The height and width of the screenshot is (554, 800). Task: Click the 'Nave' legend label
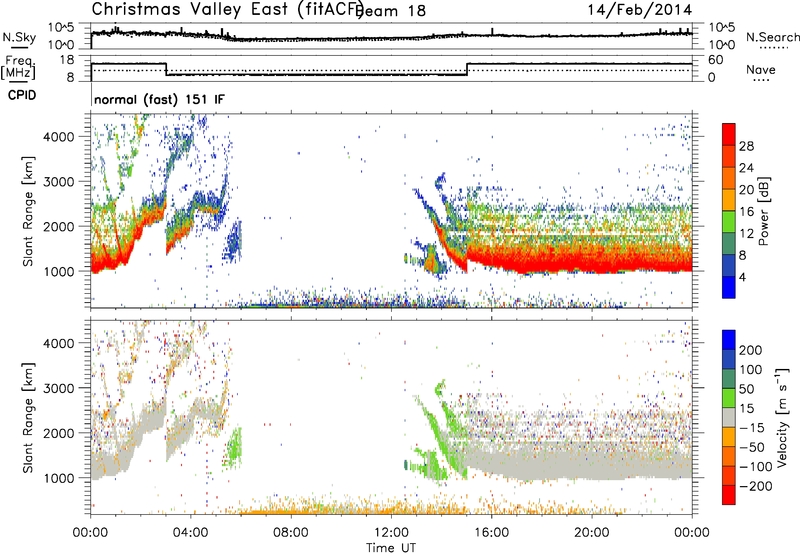(761, 70)
